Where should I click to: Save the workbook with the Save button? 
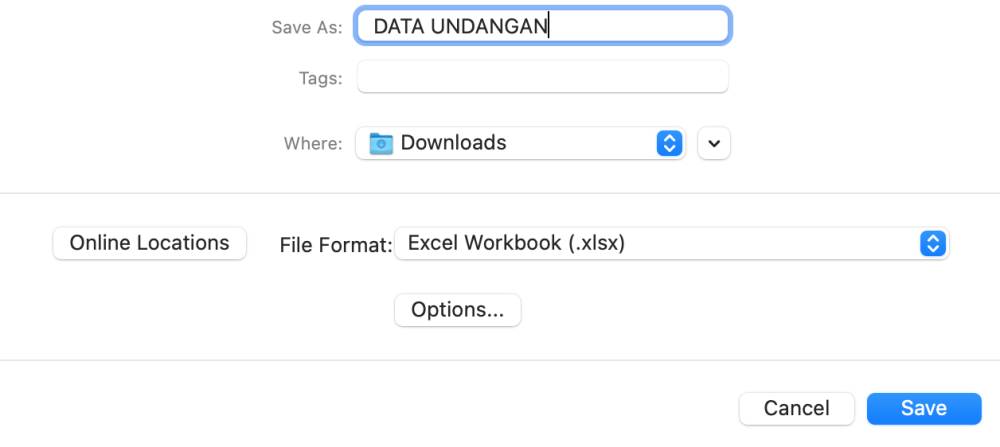923,408
